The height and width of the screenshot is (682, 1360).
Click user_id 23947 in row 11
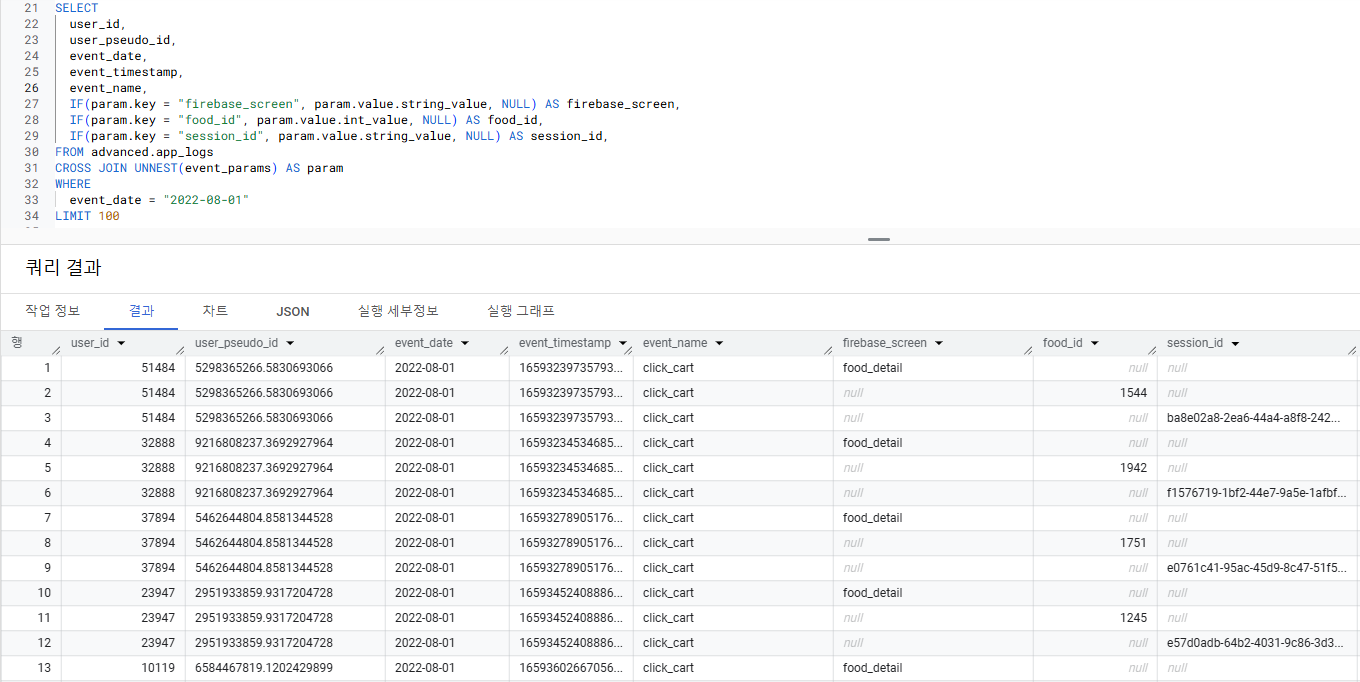click(158, 618)
